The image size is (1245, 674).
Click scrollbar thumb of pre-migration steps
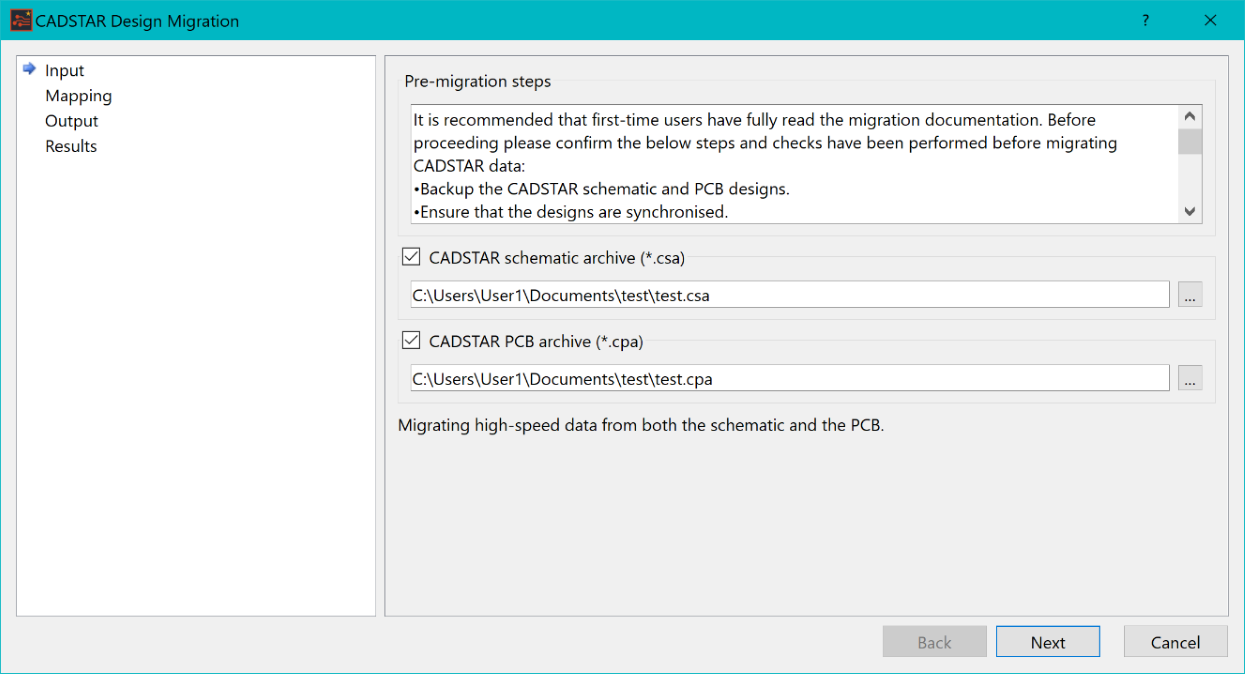click(1190, 141)
